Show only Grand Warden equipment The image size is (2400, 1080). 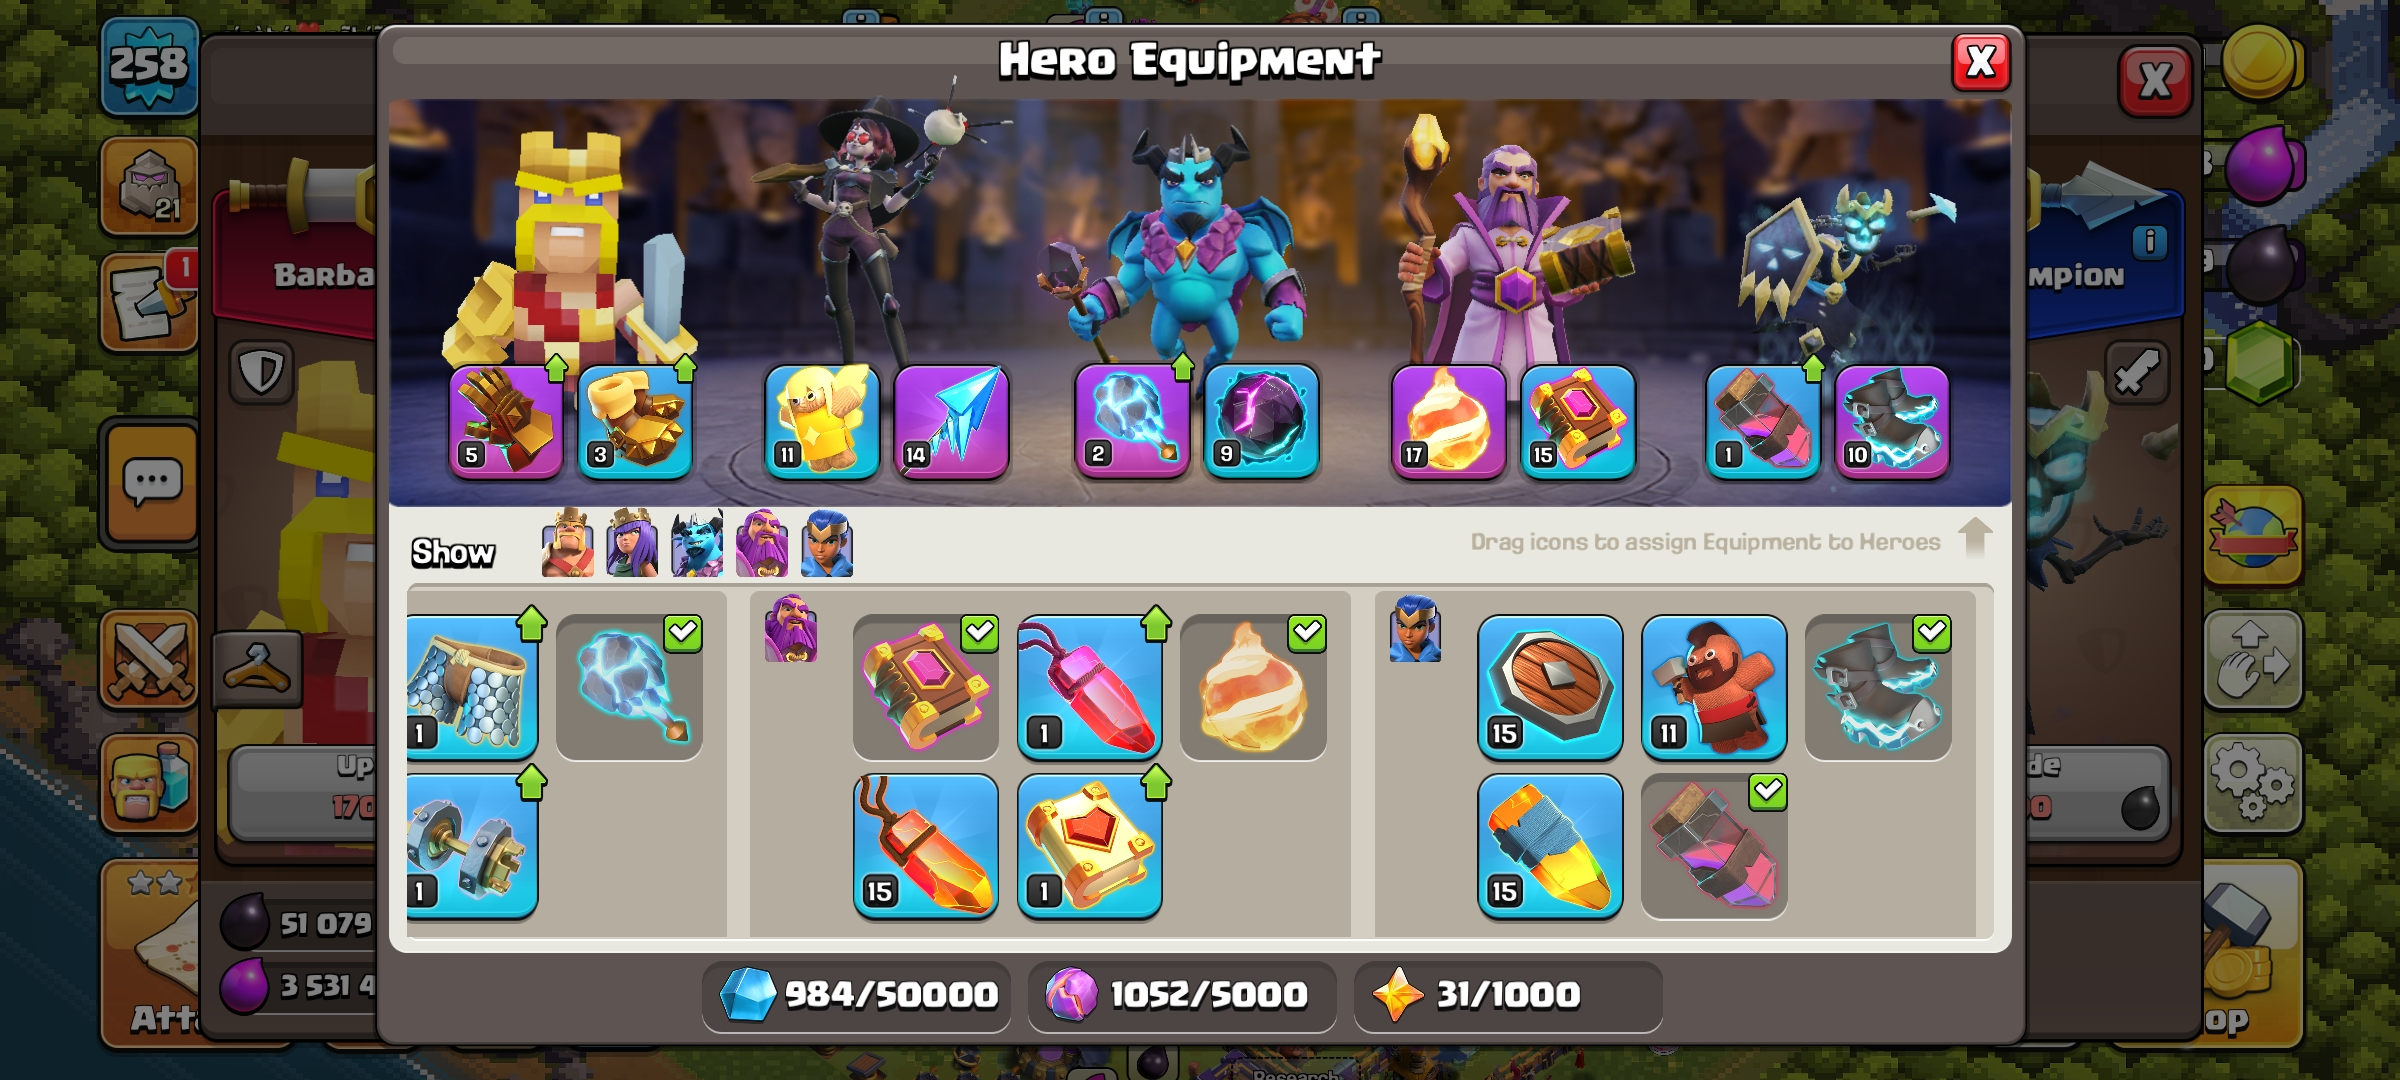(762, 543)
